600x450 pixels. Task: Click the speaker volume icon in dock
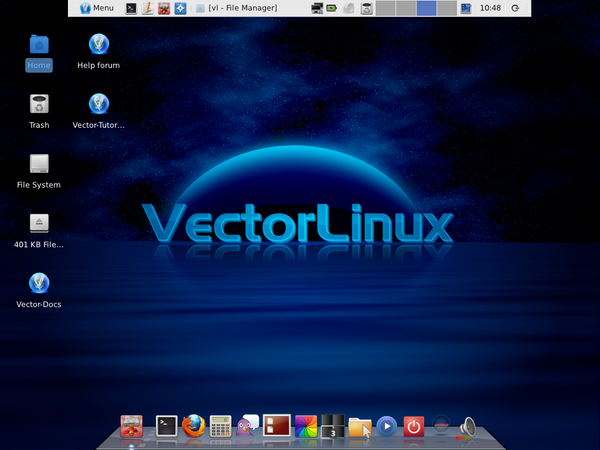point(468,427)
